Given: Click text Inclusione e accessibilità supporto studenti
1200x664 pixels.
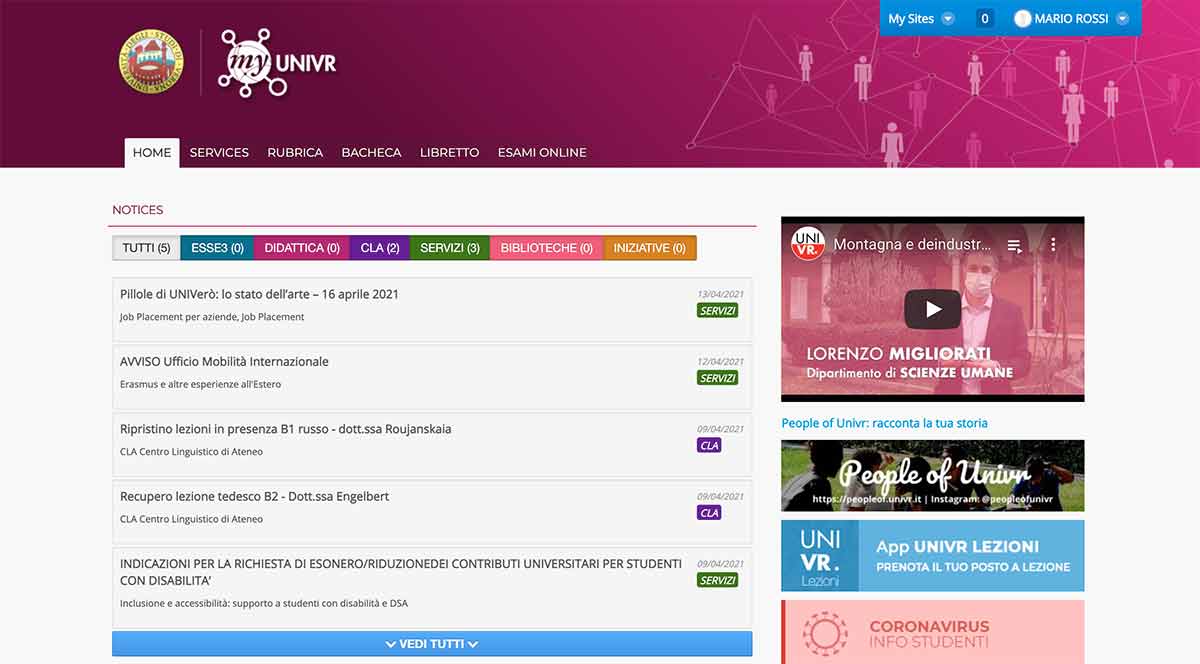Looking at the screenshot, I should pos(264,603).
